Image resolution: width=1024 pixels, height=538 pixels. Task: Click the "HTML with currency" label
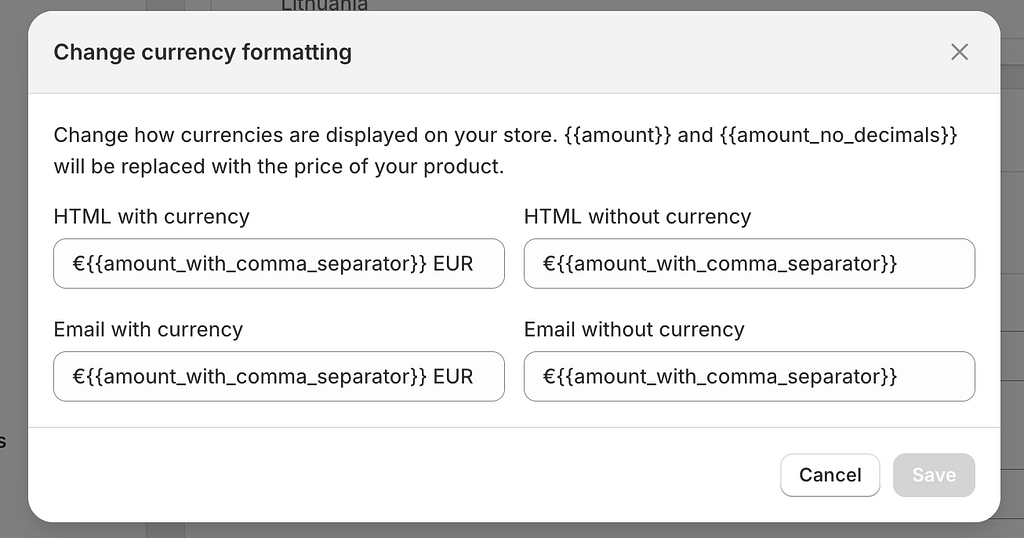(151, 216)
